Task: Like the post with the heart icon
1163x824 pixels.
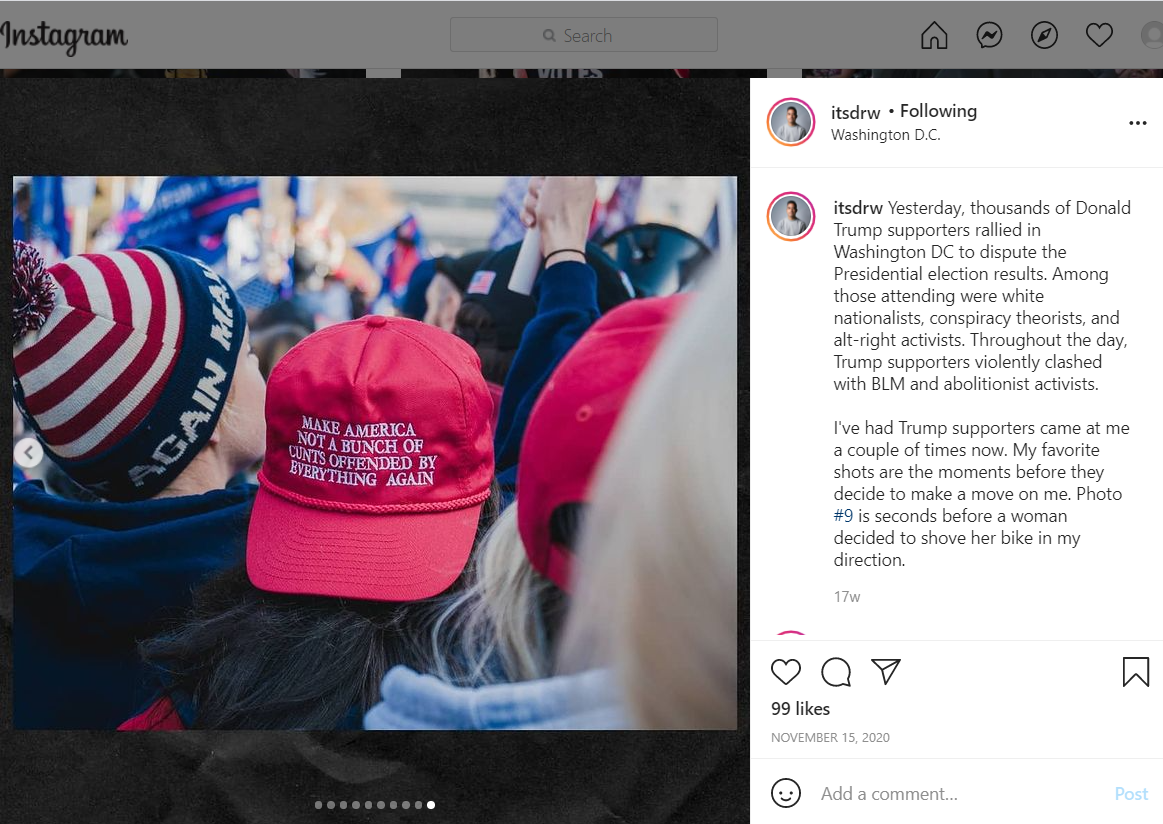Action: pos(785,672)
